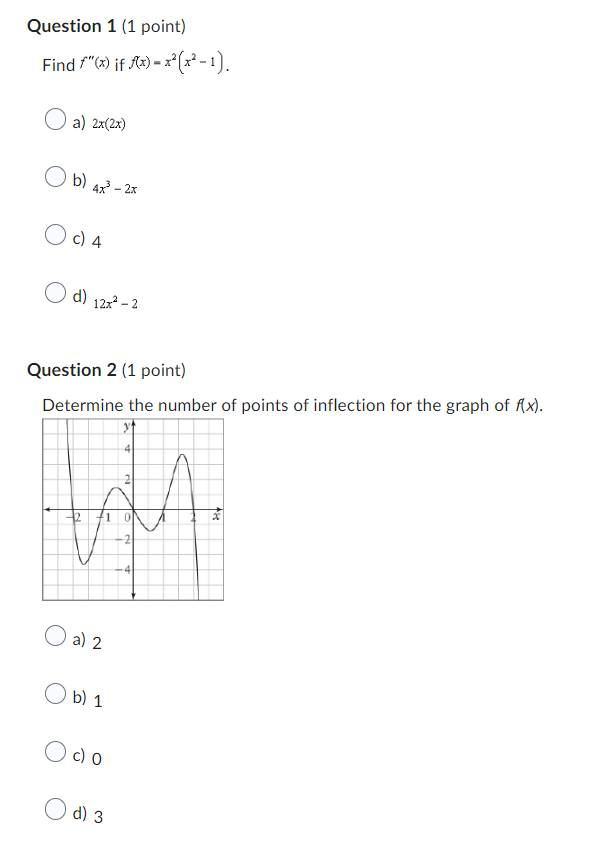Select answer b) 4x³ − 2x

click(x=55, y=179)
